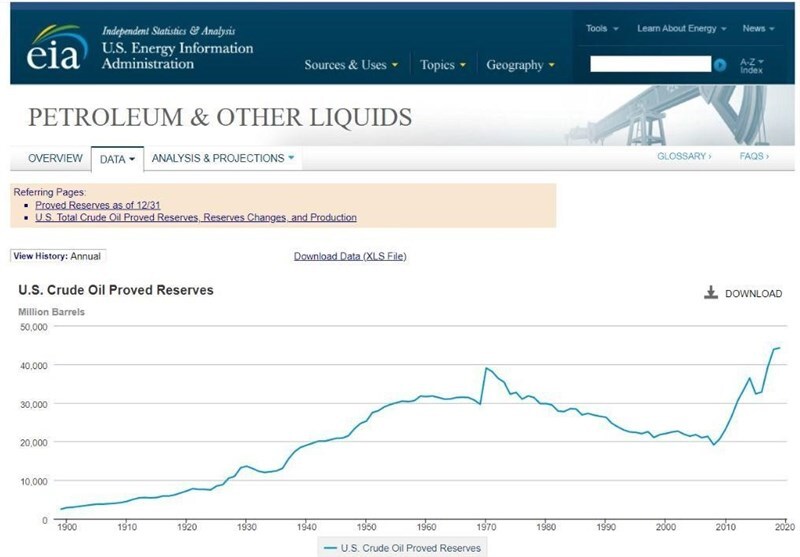This screenshot has height=557, width=800.
Task: Switch to the Overview tab
Action: (x=55, y=158)
